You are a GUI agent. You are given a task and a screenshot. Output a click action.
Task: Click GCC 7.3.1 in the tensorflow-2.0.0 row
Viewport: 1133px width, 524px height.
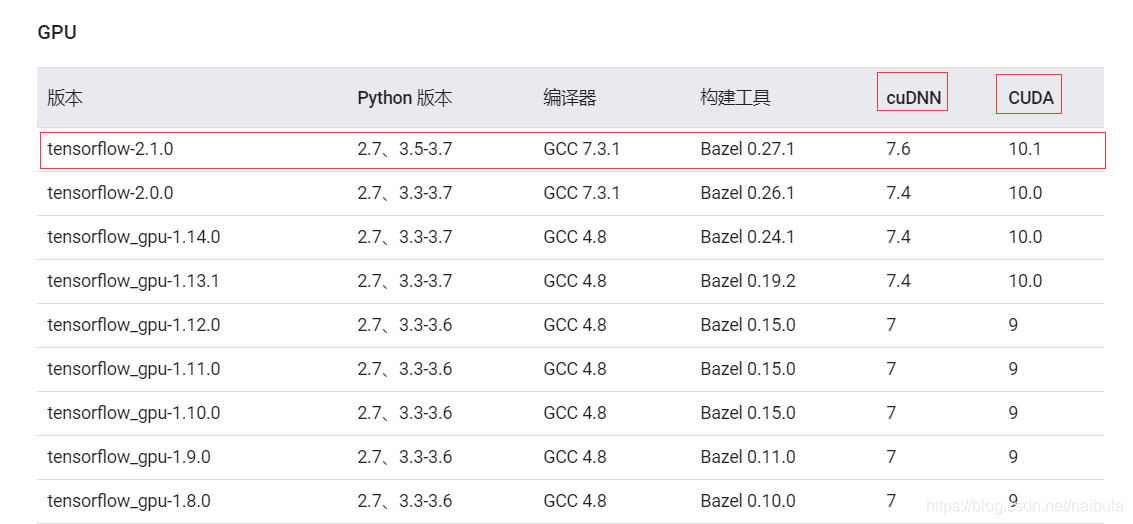(x=582, y=194)
